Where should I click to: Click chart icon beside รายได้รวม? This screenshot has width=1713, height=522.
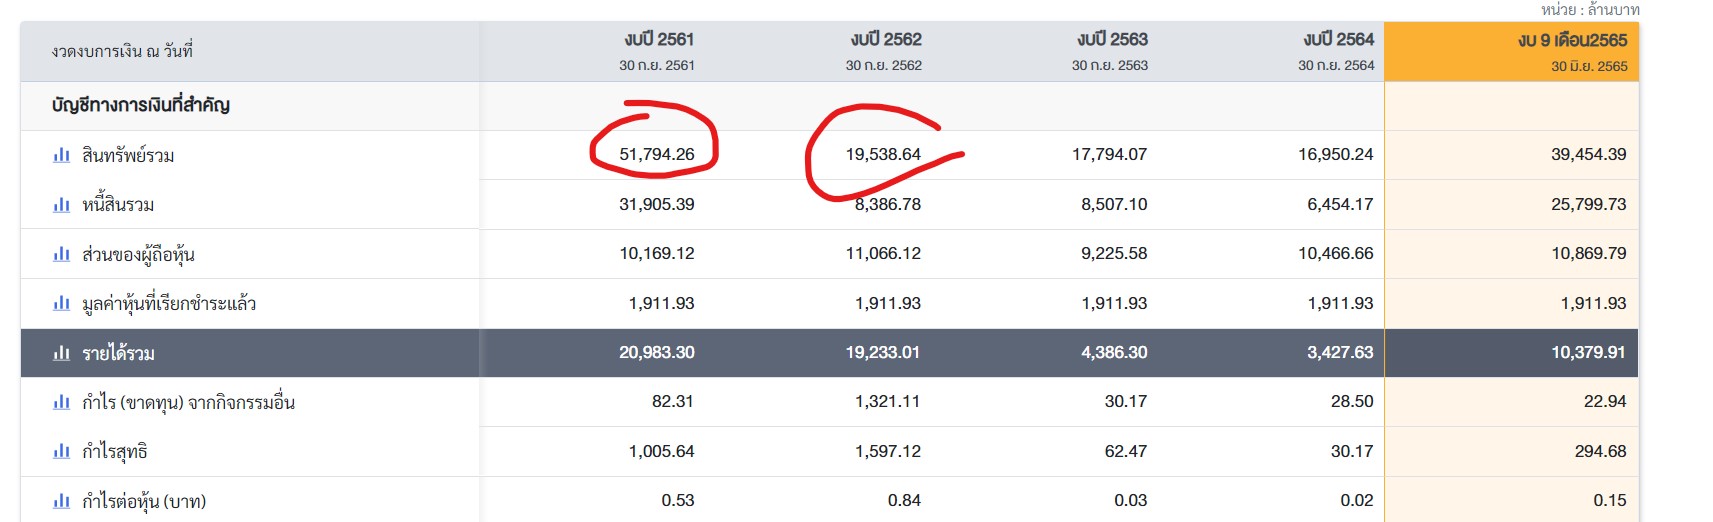click(62, 353)
